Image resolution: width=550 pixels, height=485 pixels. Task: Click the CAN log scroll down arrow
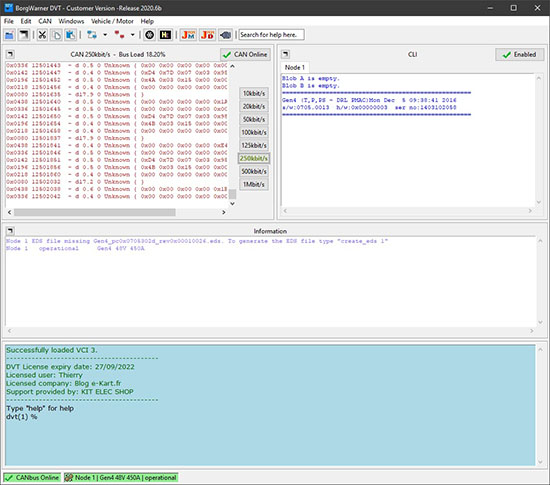coord(232,203)
